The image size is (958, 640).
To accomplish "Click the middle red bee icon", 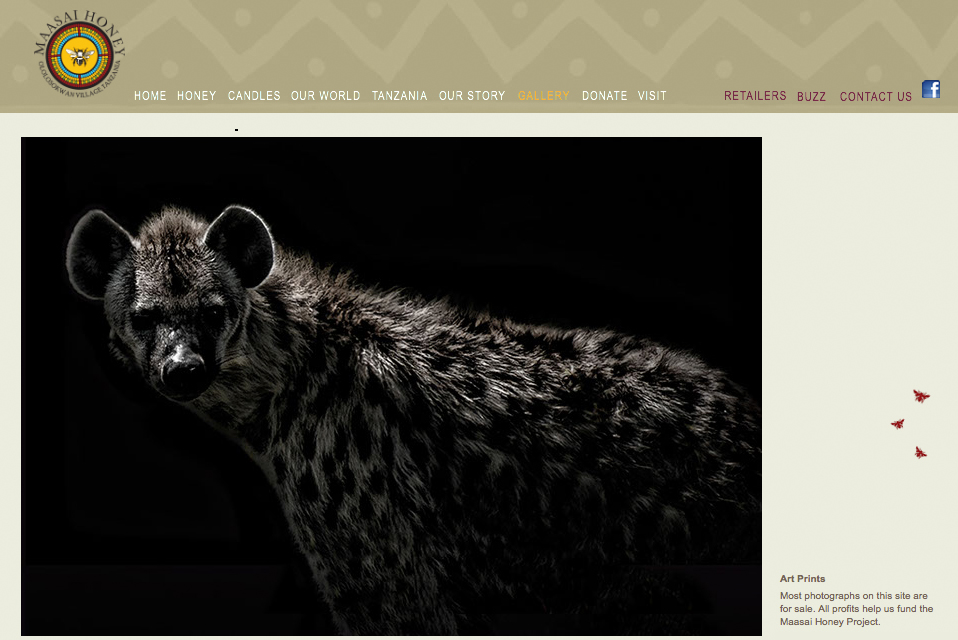I will (x=898, y=424).
